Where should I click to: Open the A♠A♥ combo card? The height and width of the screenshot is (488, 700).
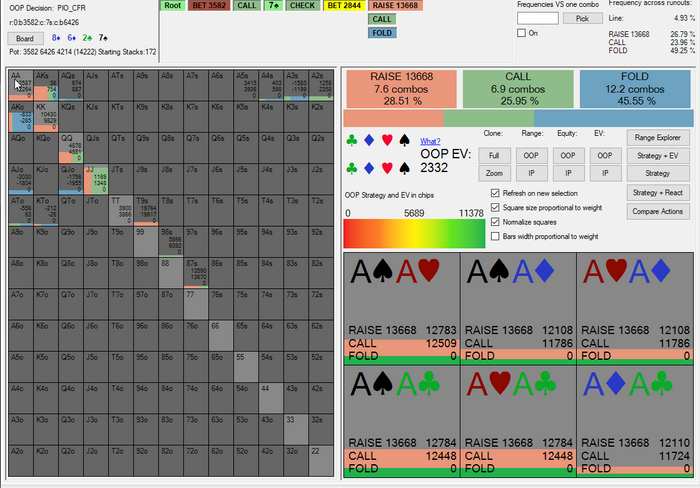[x=402, y=309]
